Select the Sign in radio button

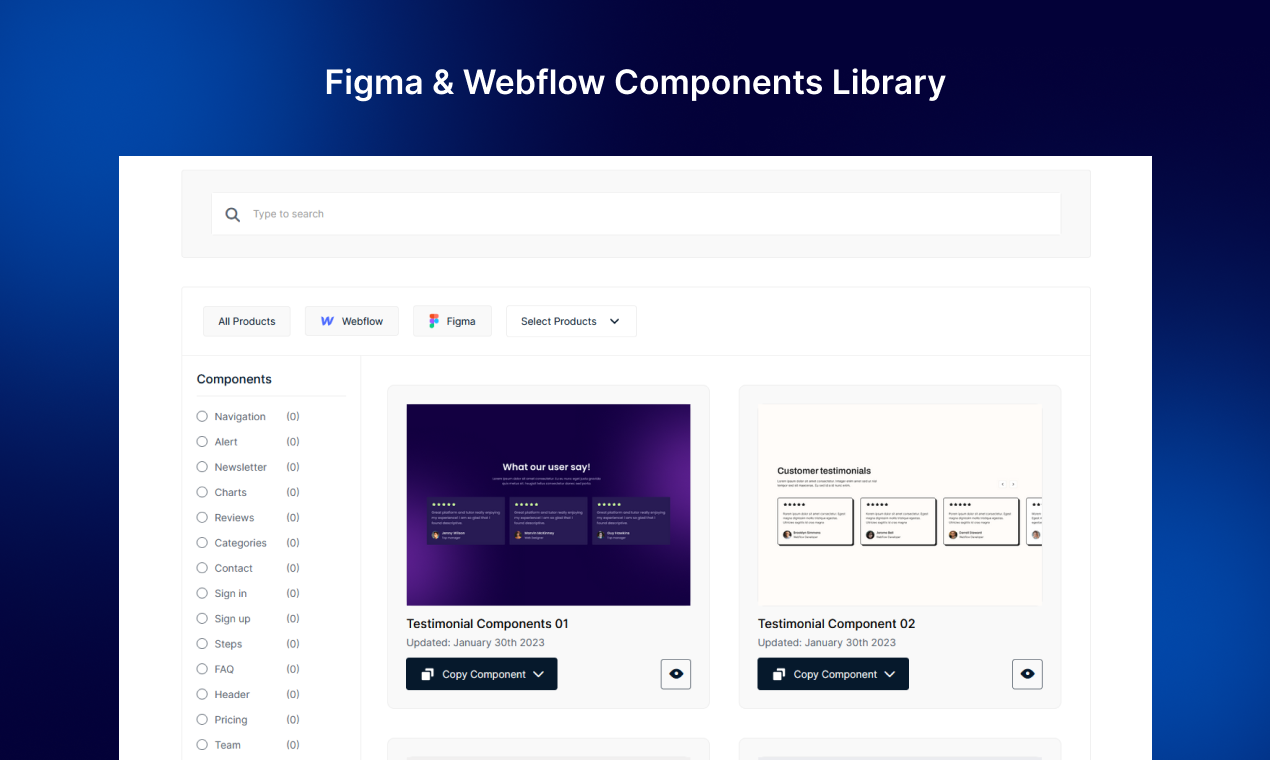click(x=202, y=593)
